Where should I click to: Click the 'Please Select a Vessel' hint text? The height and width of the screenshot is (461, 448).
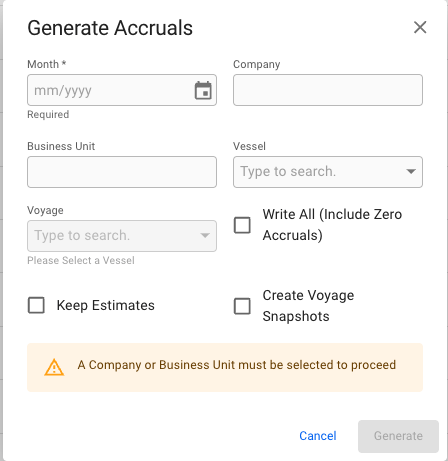point(81,260)
